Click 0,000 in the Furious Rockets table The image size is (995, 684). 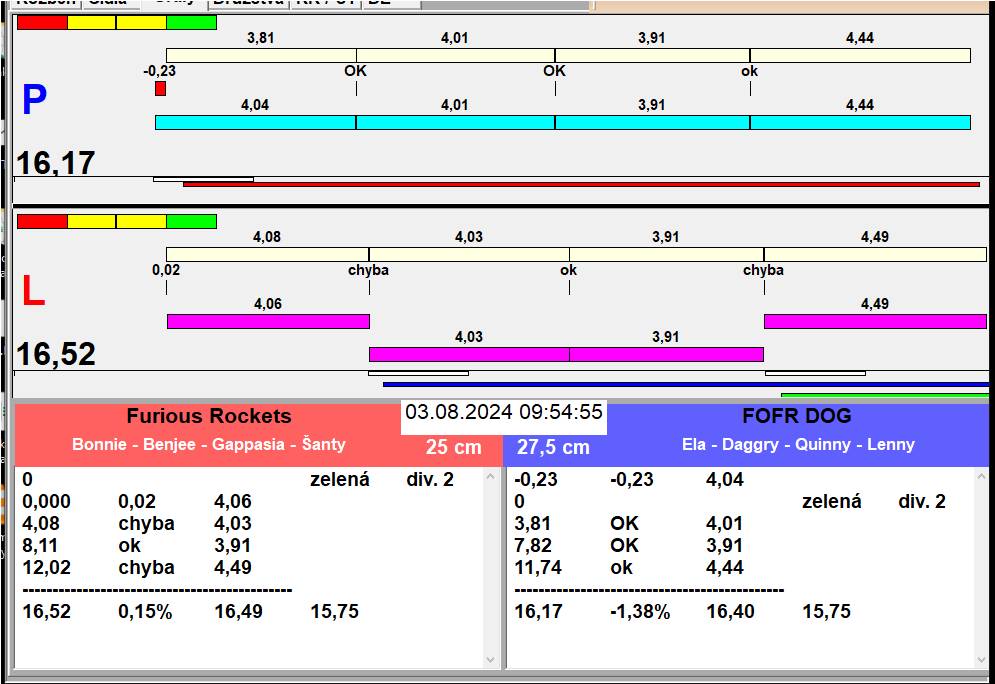click(46, 502)
